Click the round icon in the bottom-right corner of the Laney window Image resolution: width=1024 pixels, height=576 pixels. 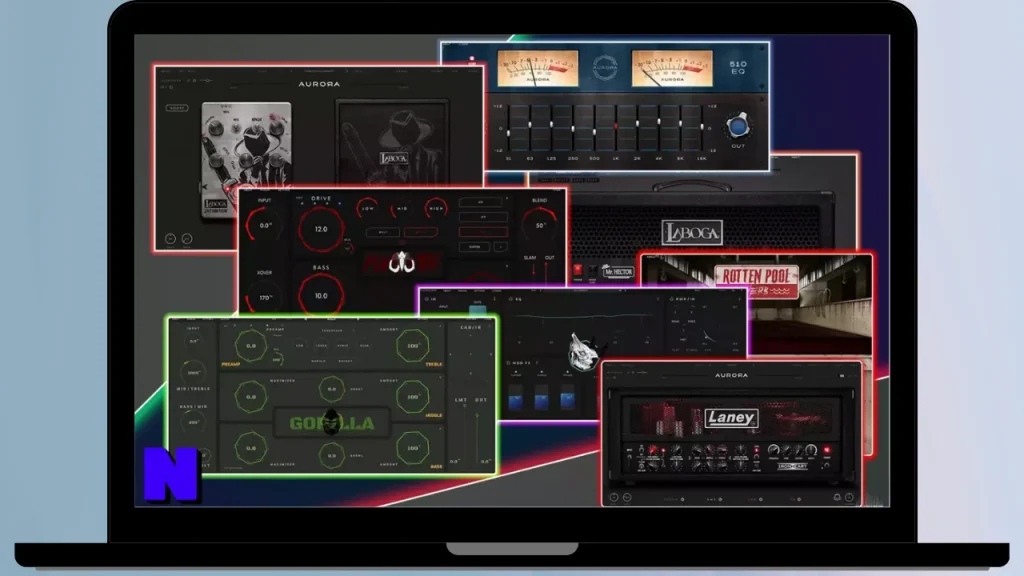(849, 498)
